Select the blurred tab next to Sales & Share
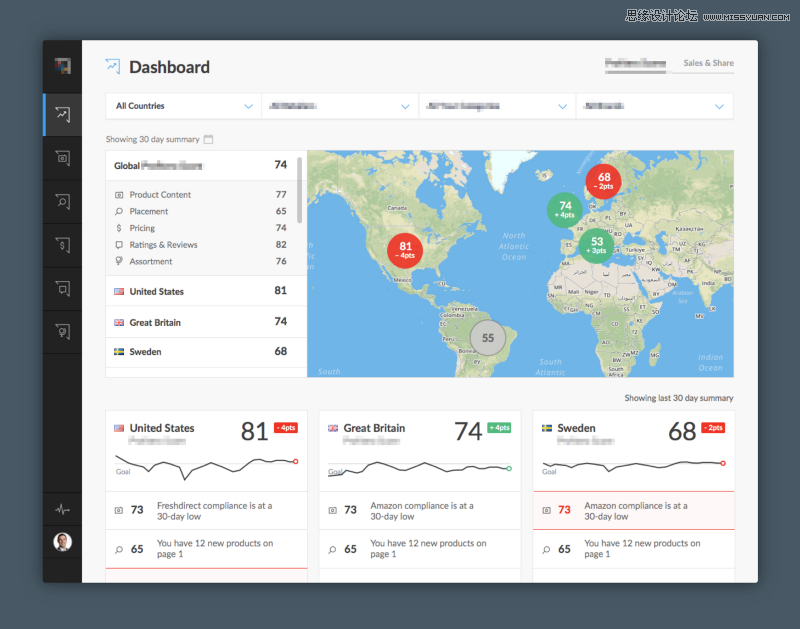The image size is (800, 629). 635,64
